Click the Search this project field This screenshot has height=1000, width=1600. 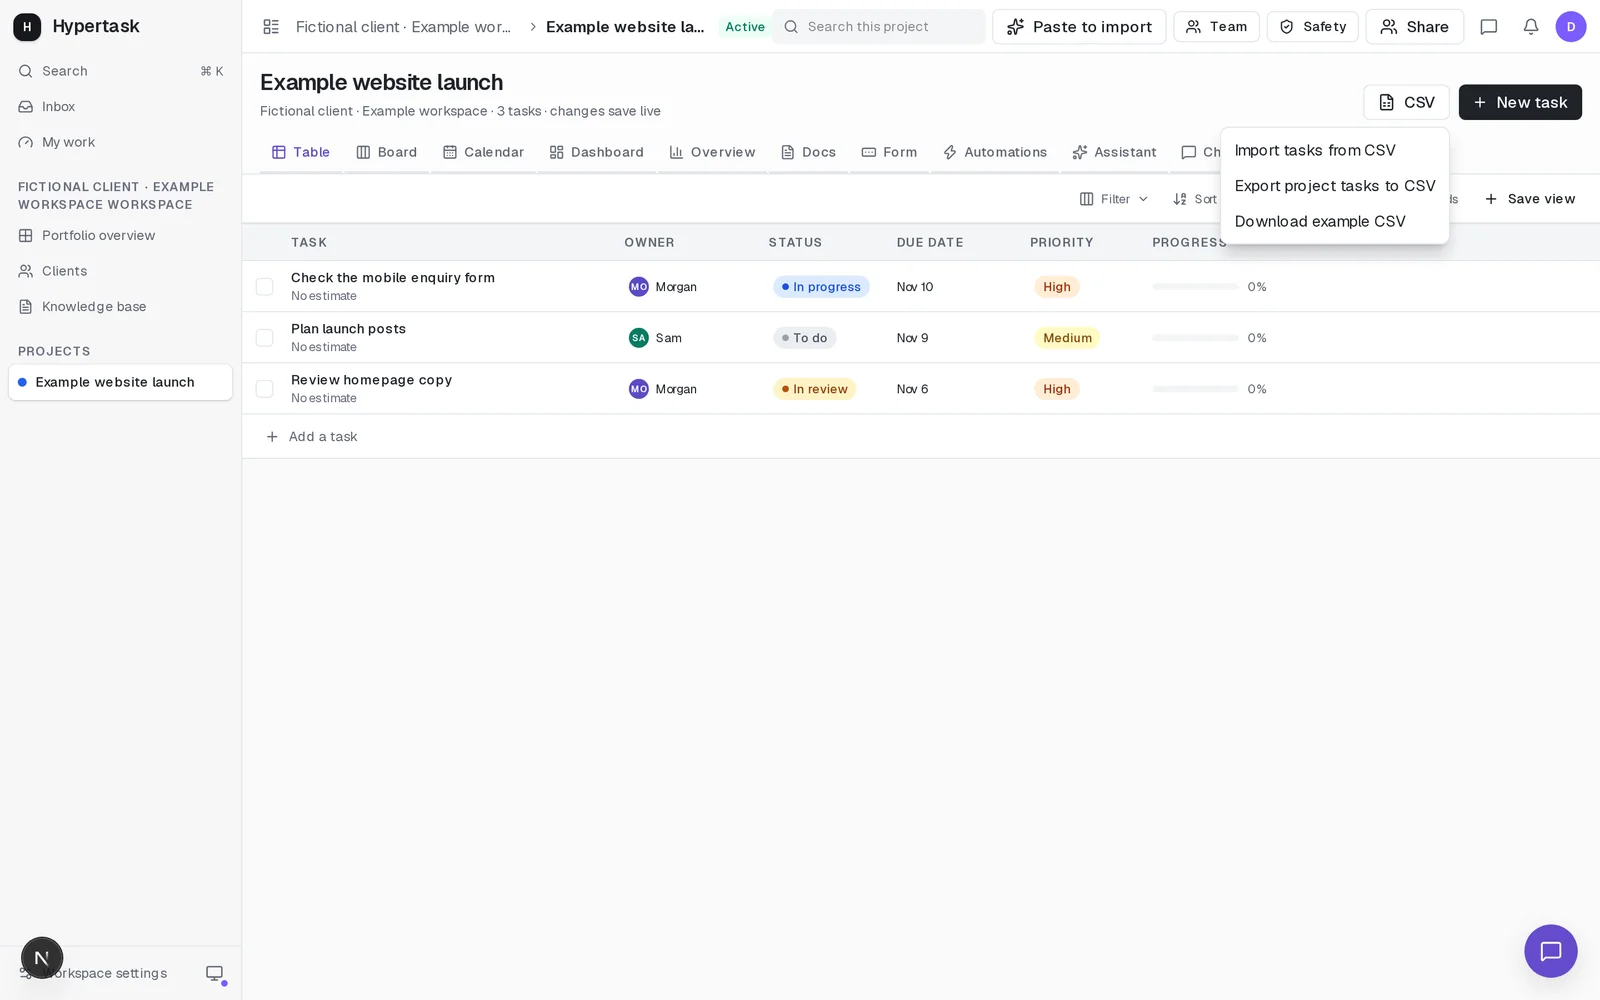point(879,27)
